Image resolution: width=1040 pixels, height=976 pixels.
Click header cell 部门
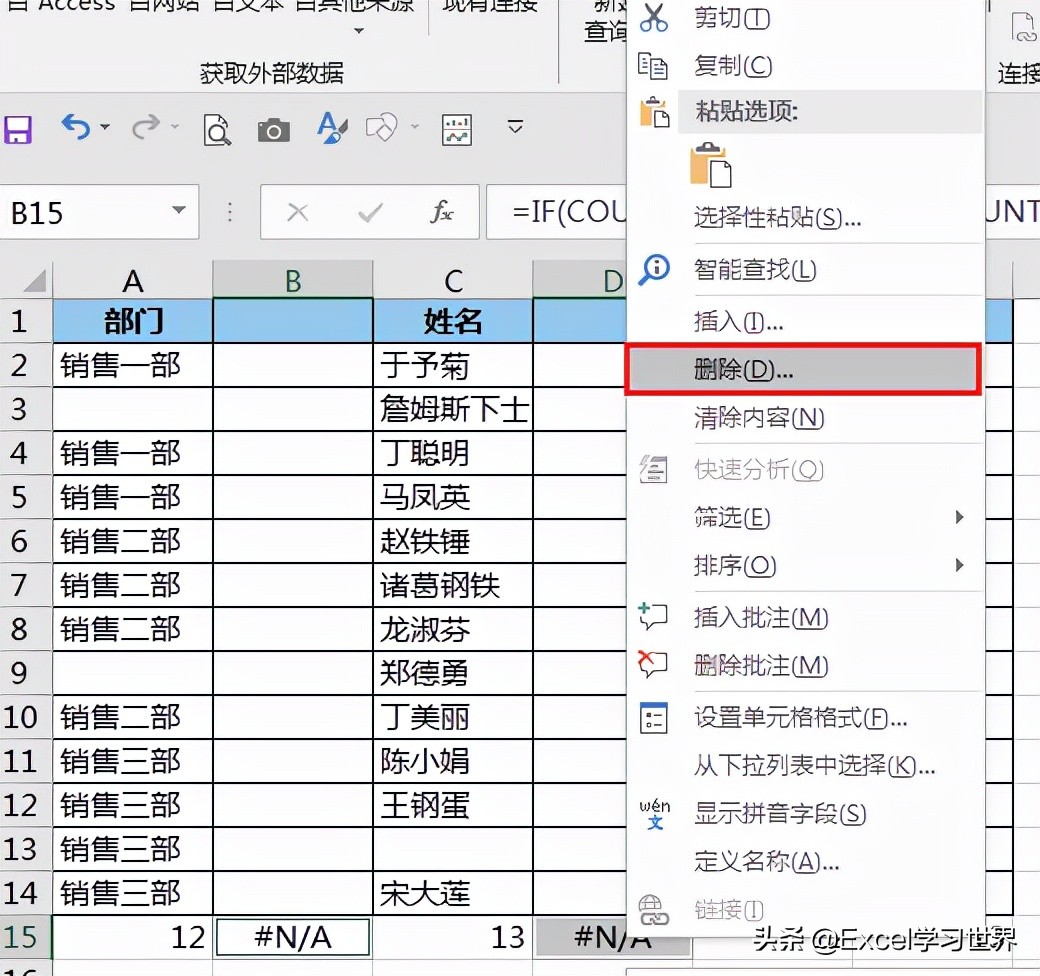pyautogui.click(x=133, y=321)
